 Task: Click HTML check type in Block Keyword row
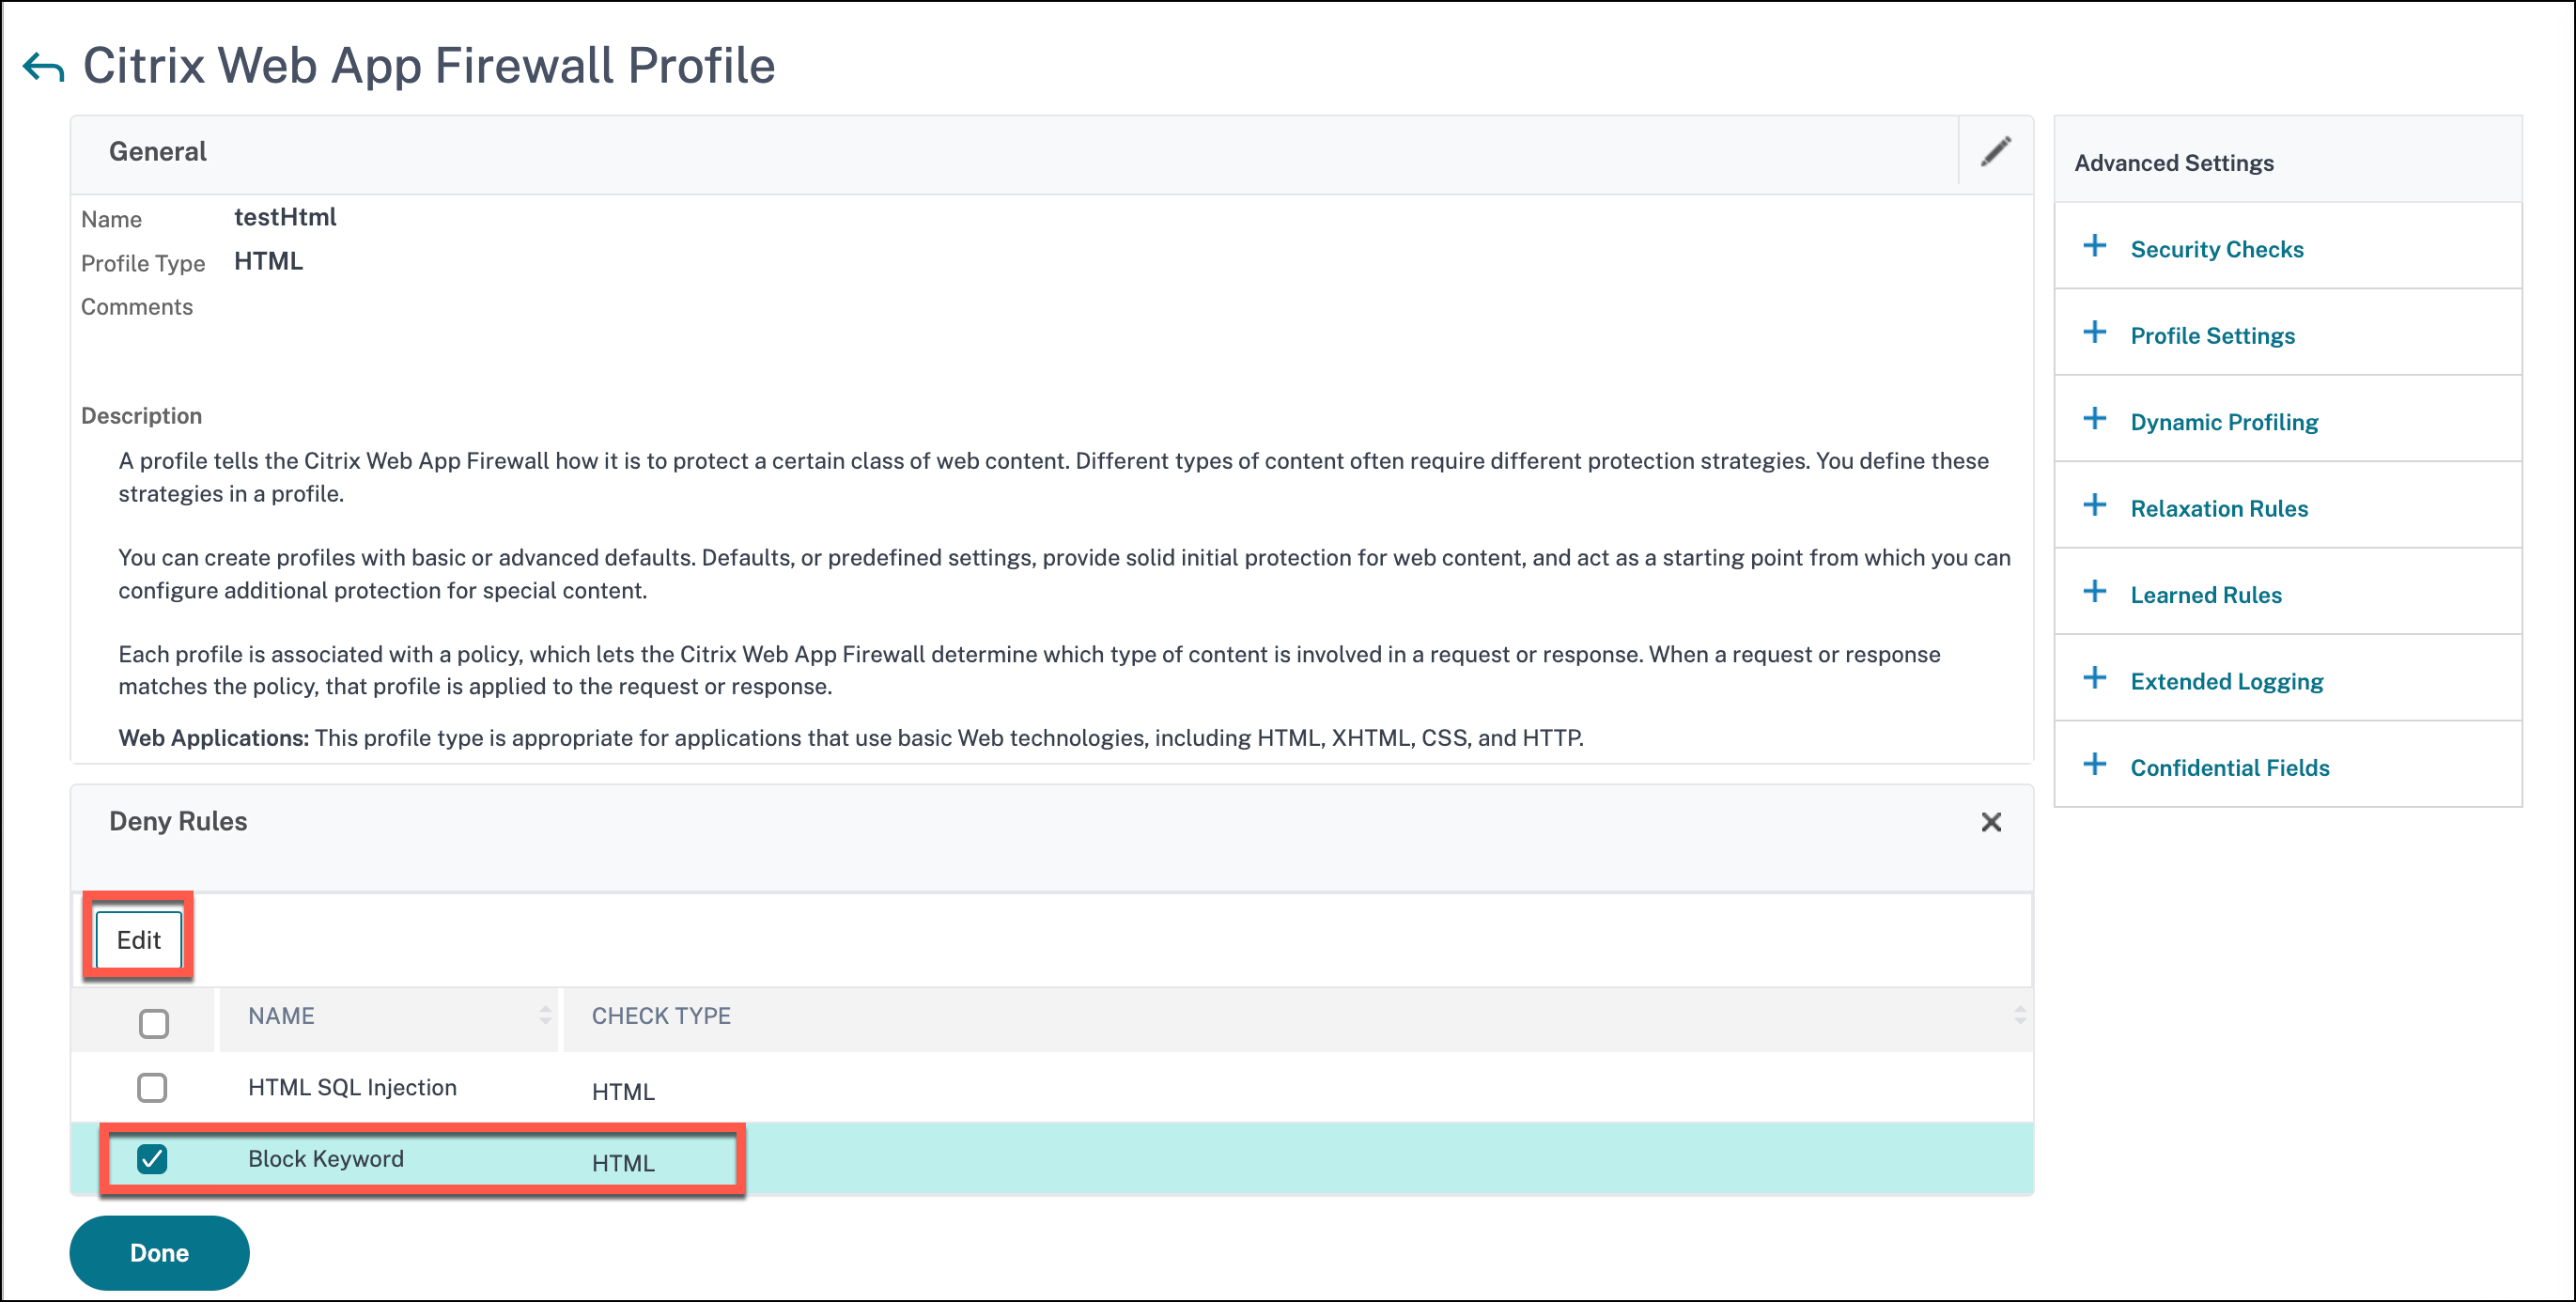point(623,1164)
